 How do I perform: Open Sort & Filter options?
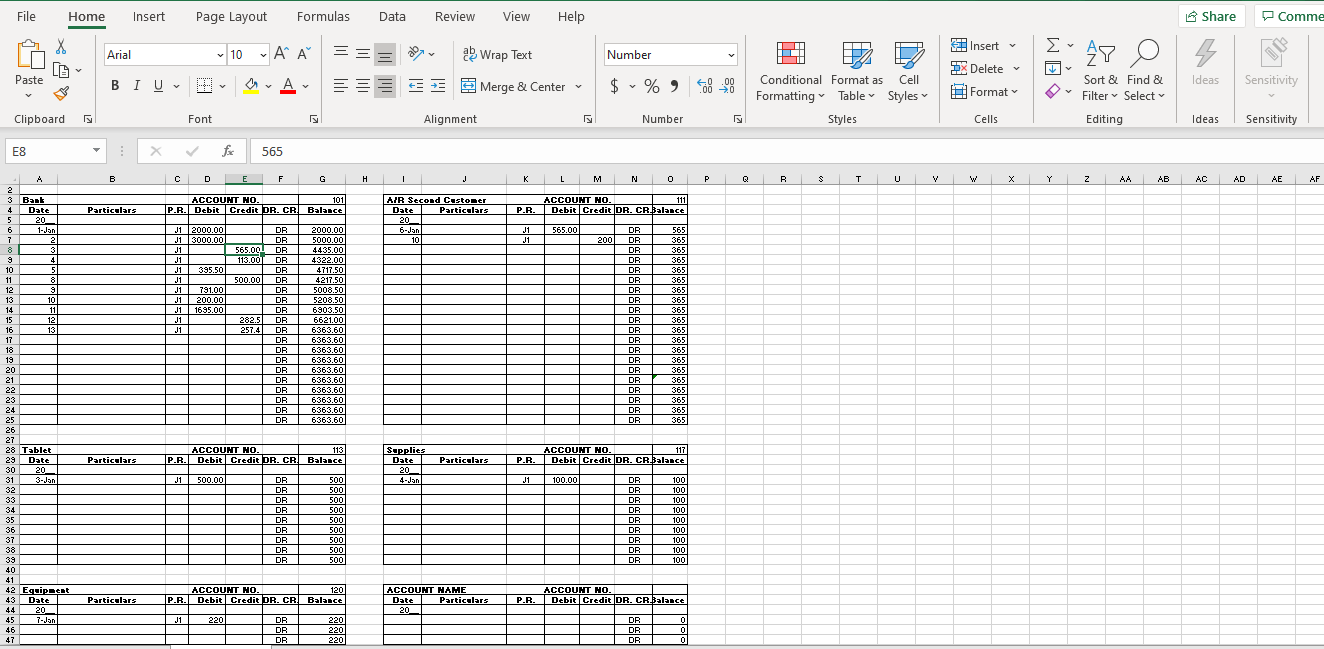pos(1100,72)
